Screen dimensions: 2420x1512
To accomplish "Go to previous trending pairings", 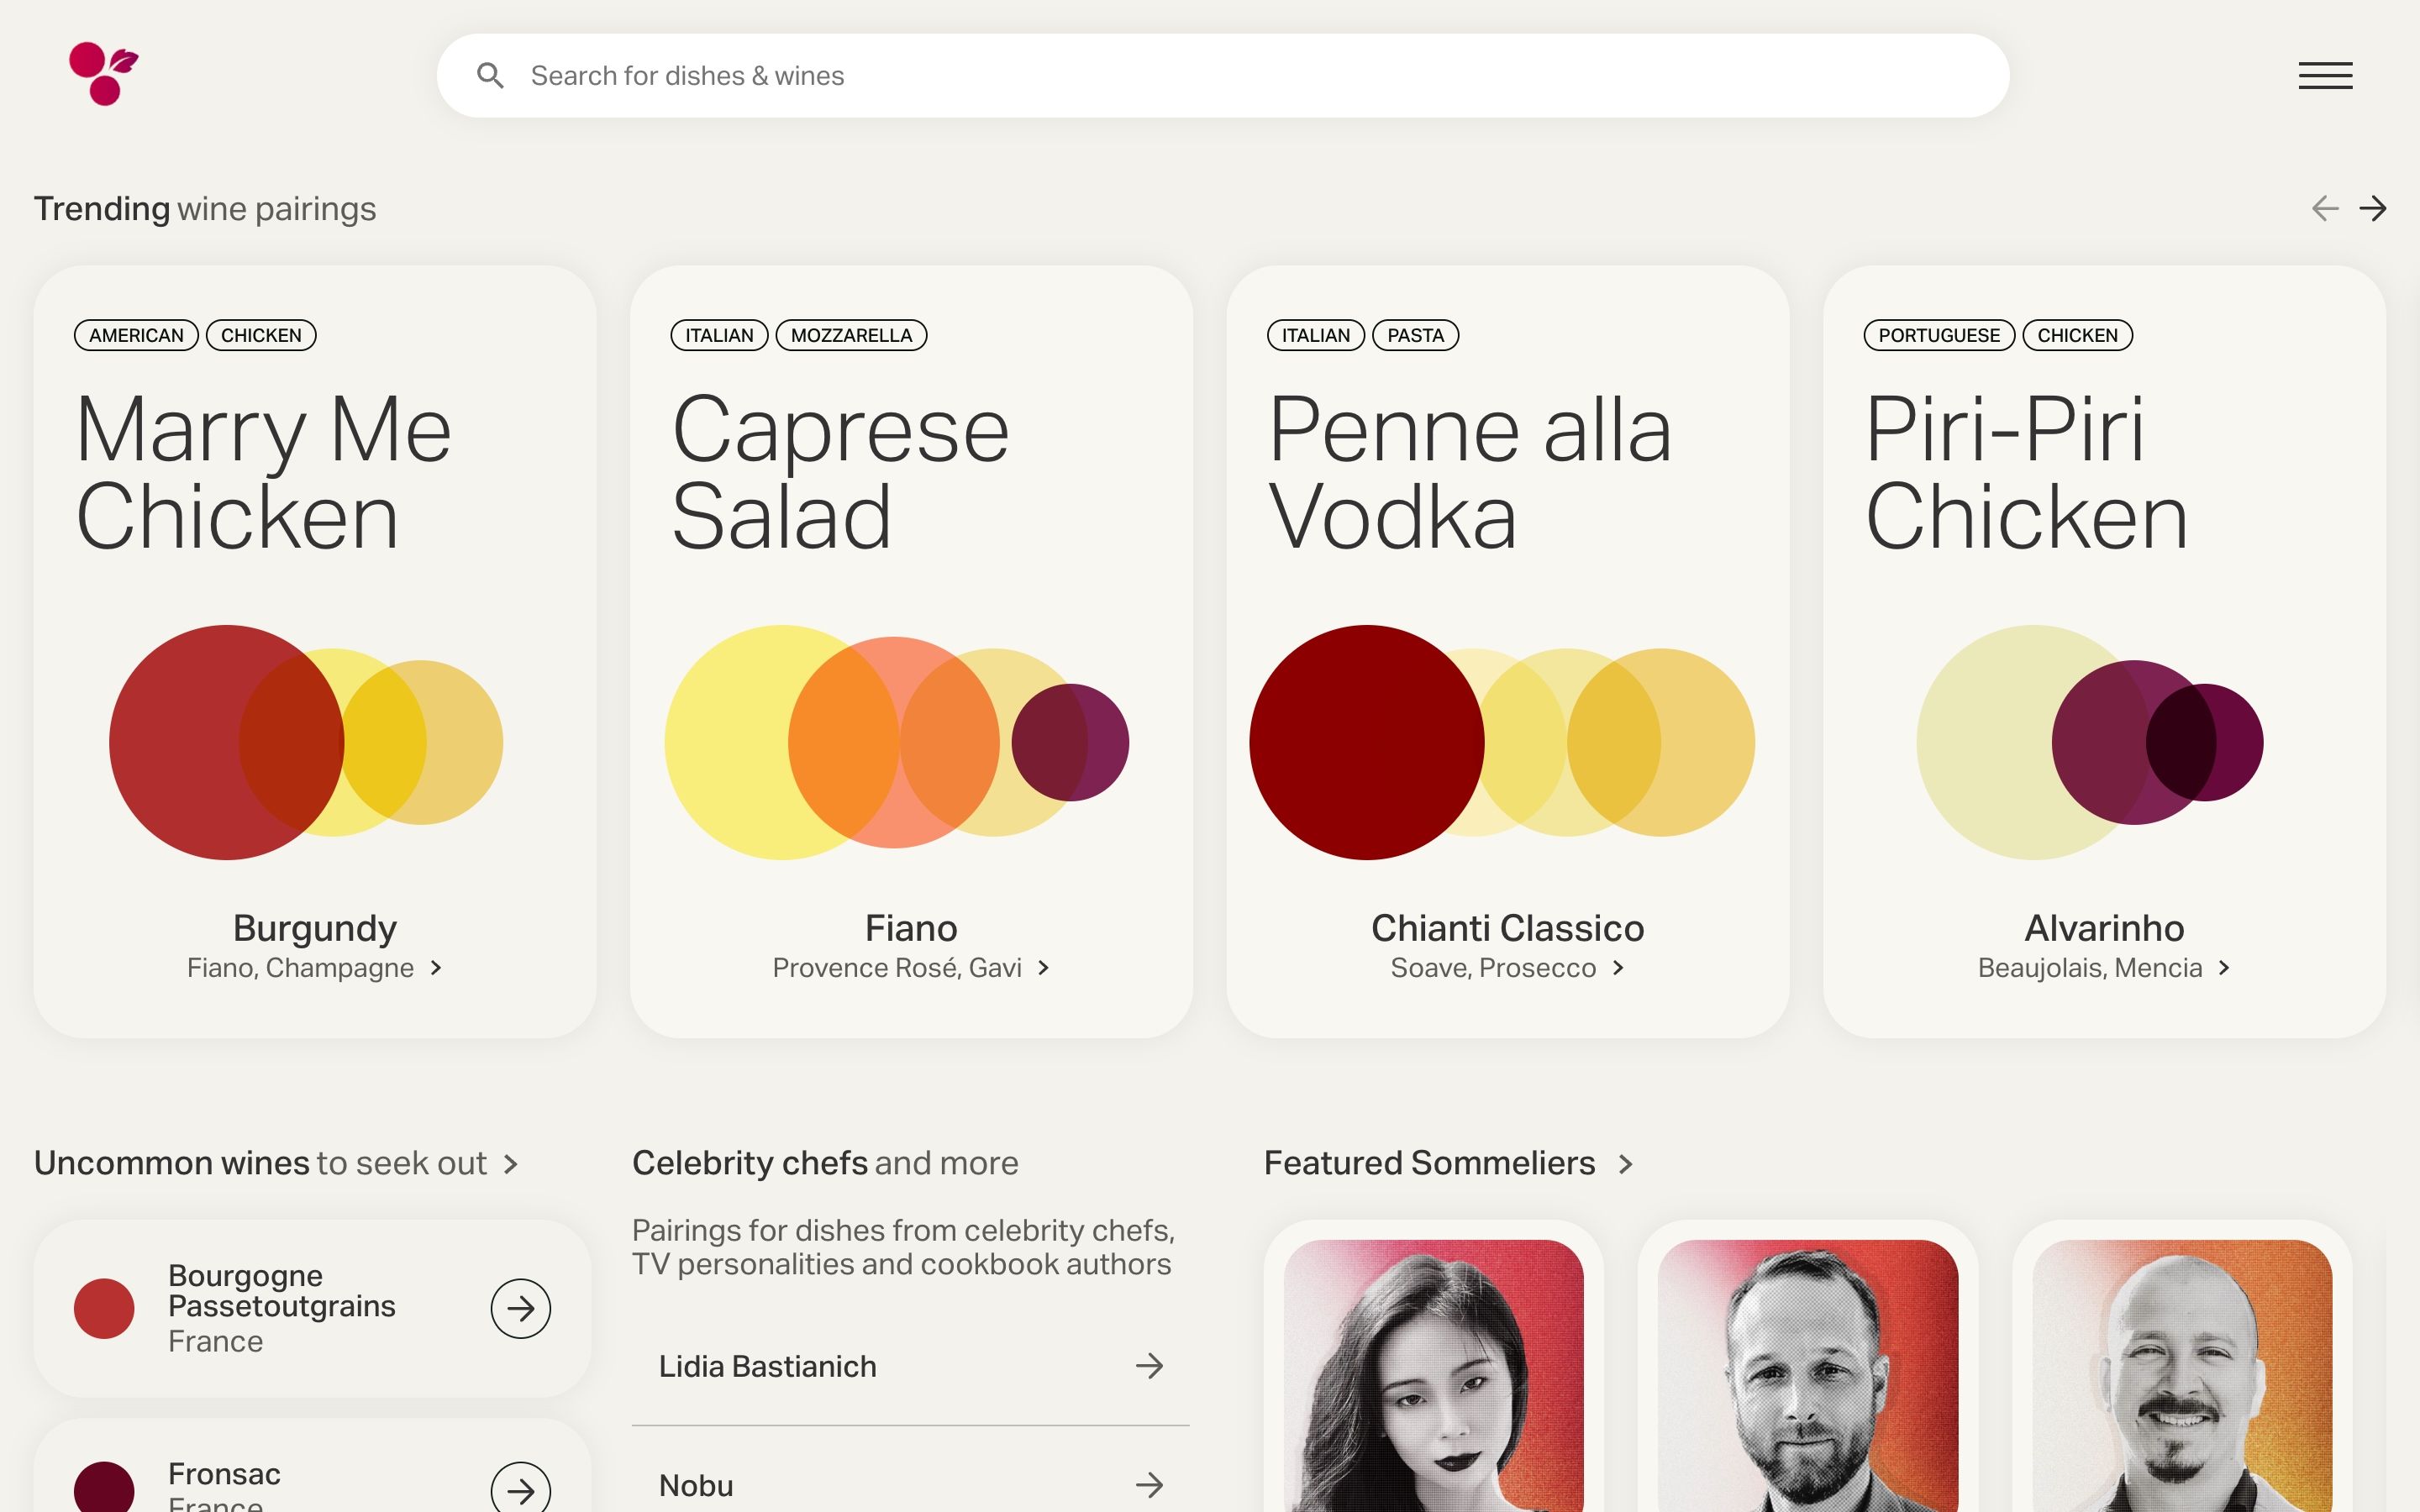I will click(2324, 208).
